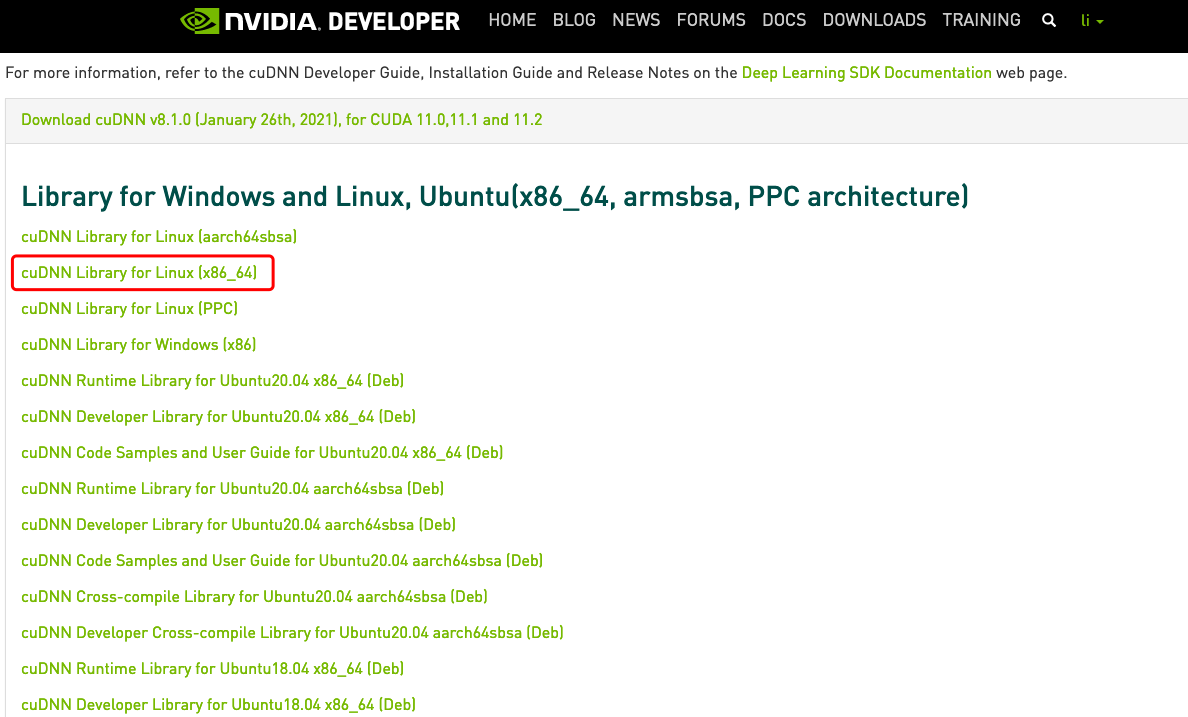Open the DOWNLOADS menu item
Screen dimensions: 1188x717
pos(874,20)
